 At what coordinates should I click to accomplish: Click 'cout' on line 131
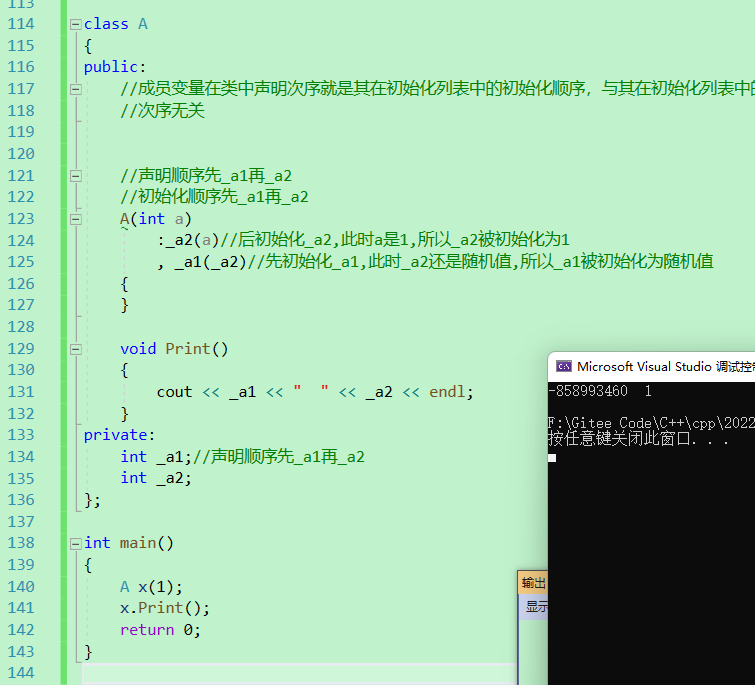tap(174, 392)
